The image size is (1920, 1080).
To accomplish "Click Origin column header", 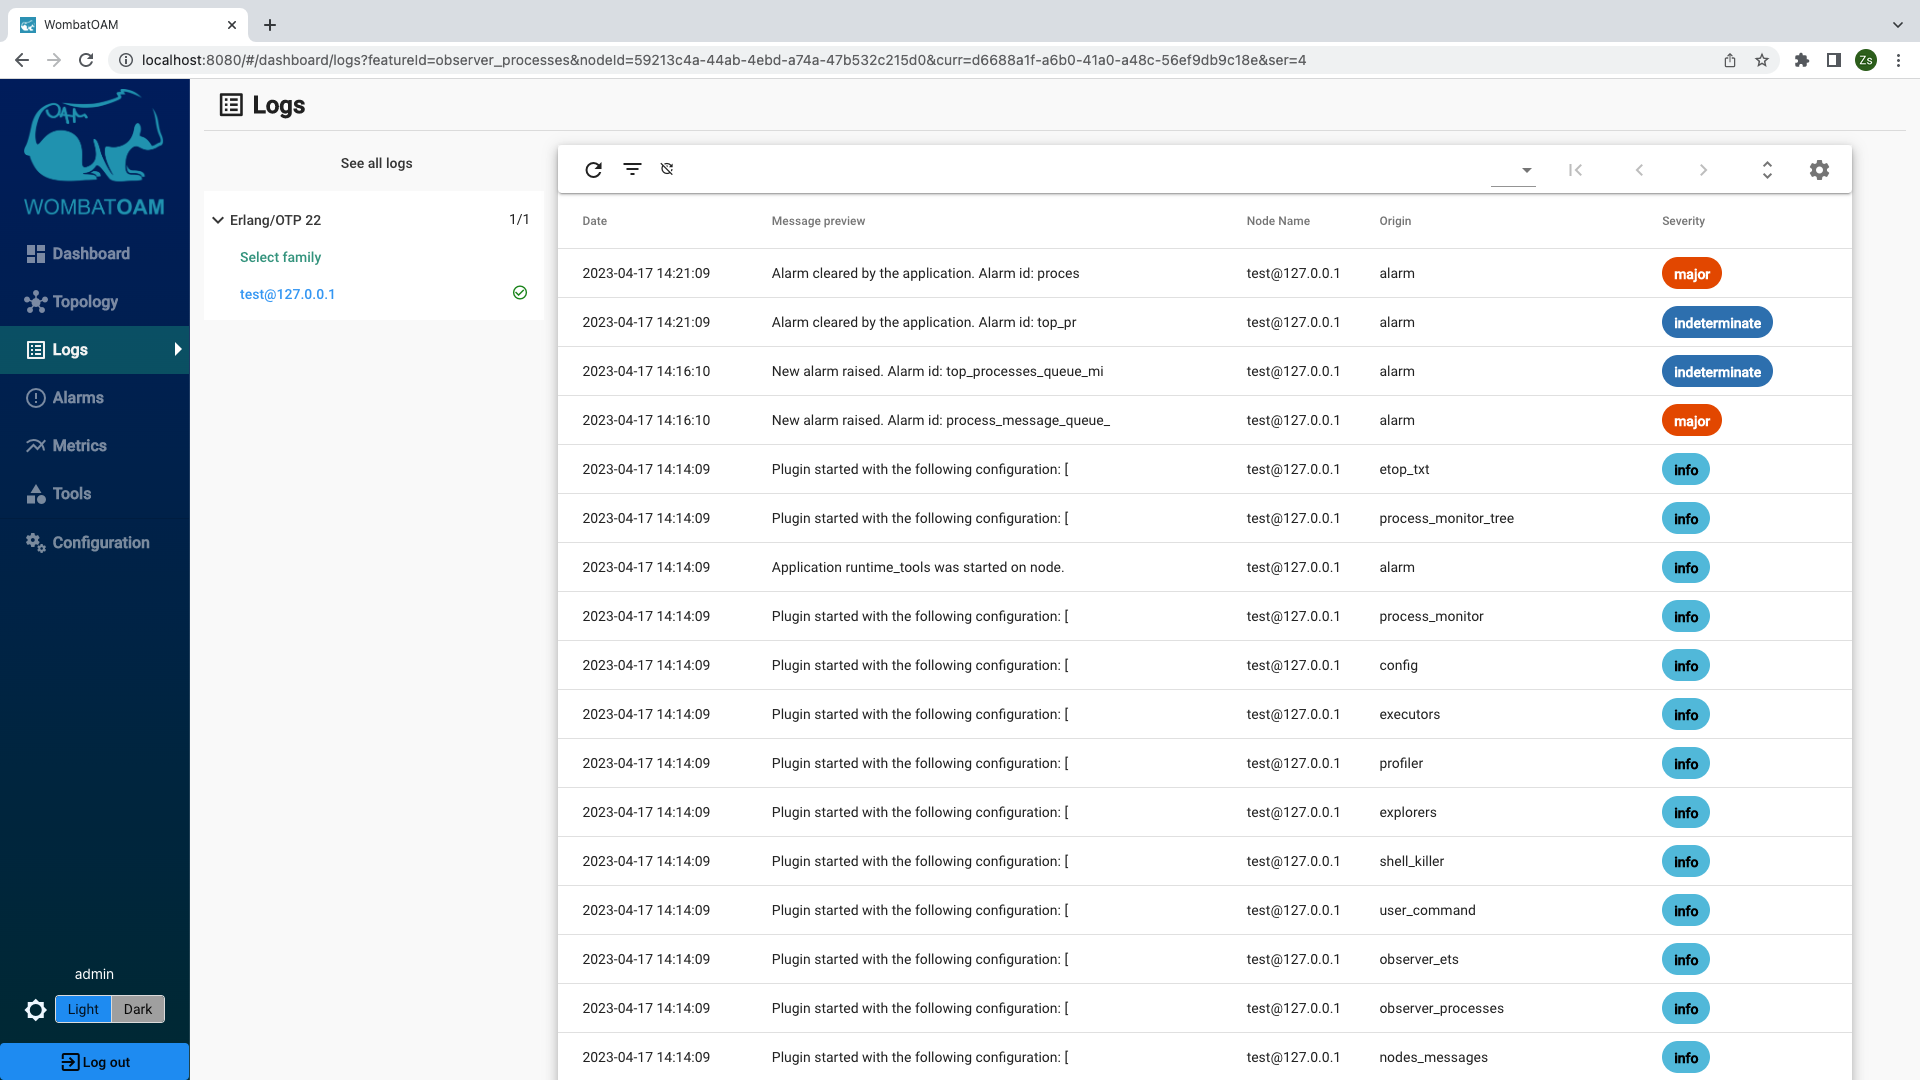I will pyautogui.click(x=1395, y=221).
